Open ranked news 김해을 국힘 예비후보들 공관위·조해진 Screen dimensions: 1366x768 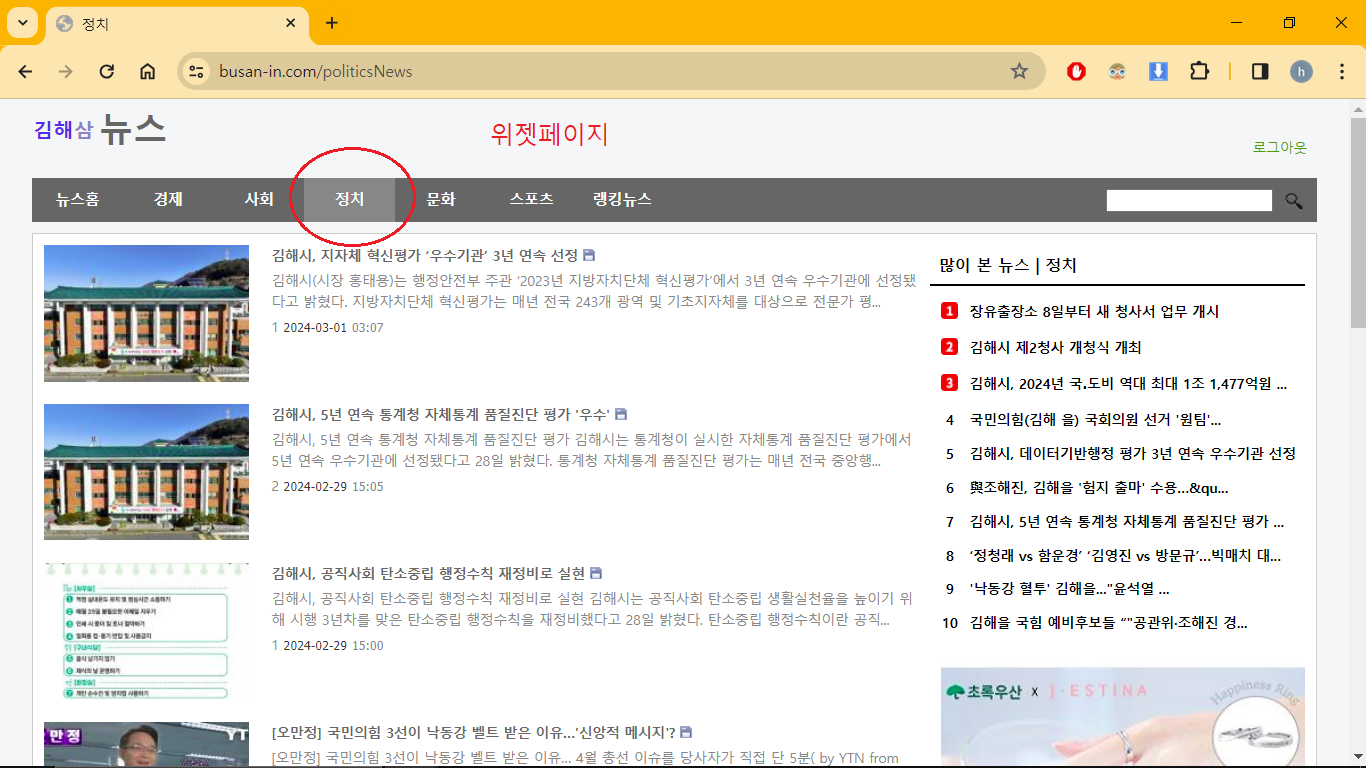coord(1109,623)
